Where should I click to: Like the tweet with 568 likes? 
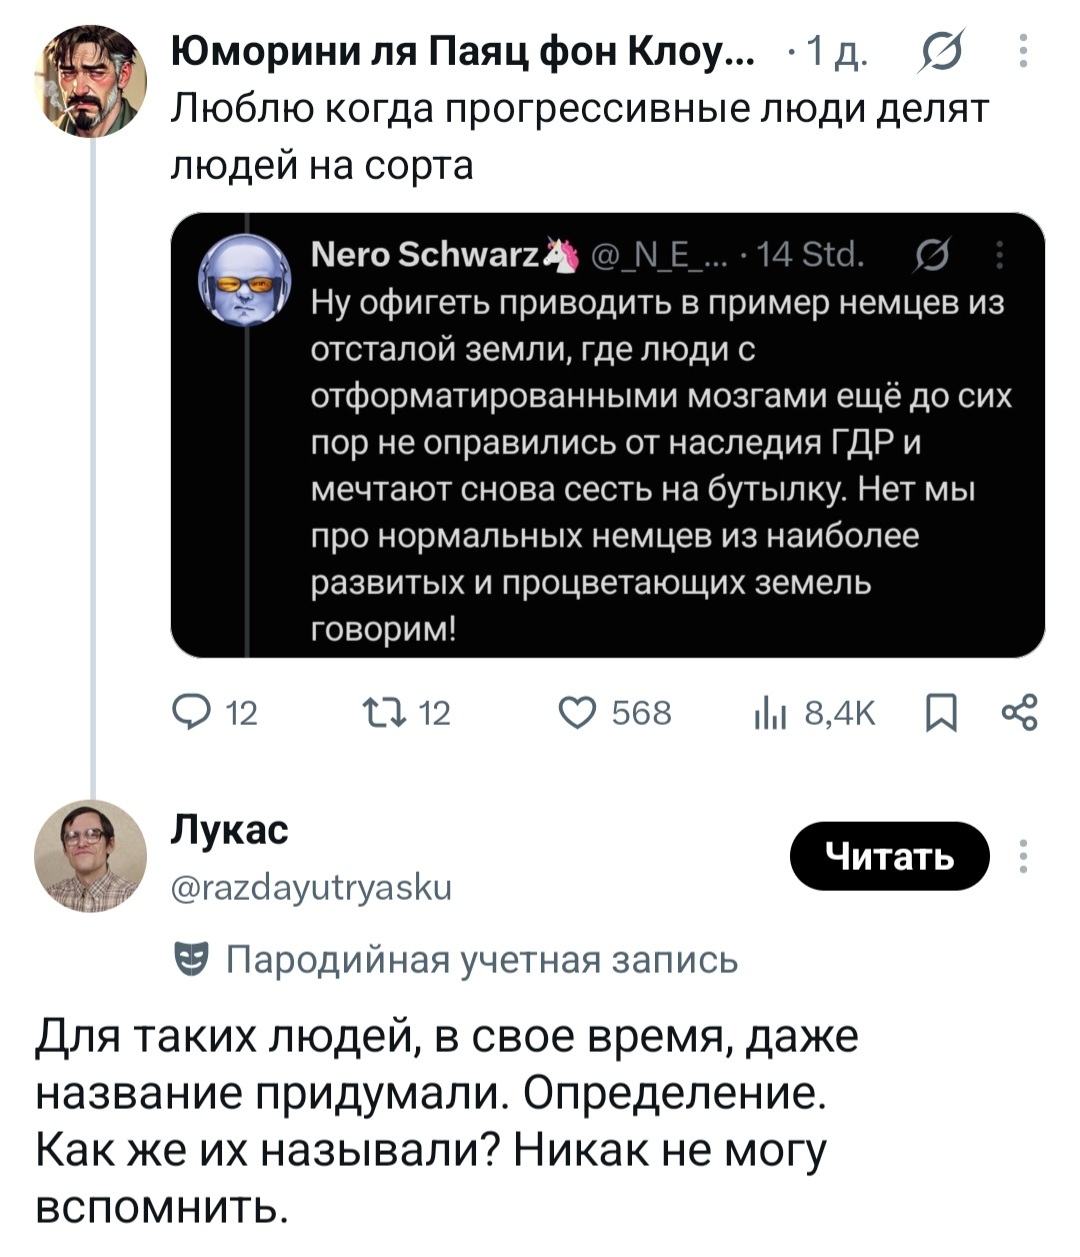pyautogui.click(x=615, y=713)
